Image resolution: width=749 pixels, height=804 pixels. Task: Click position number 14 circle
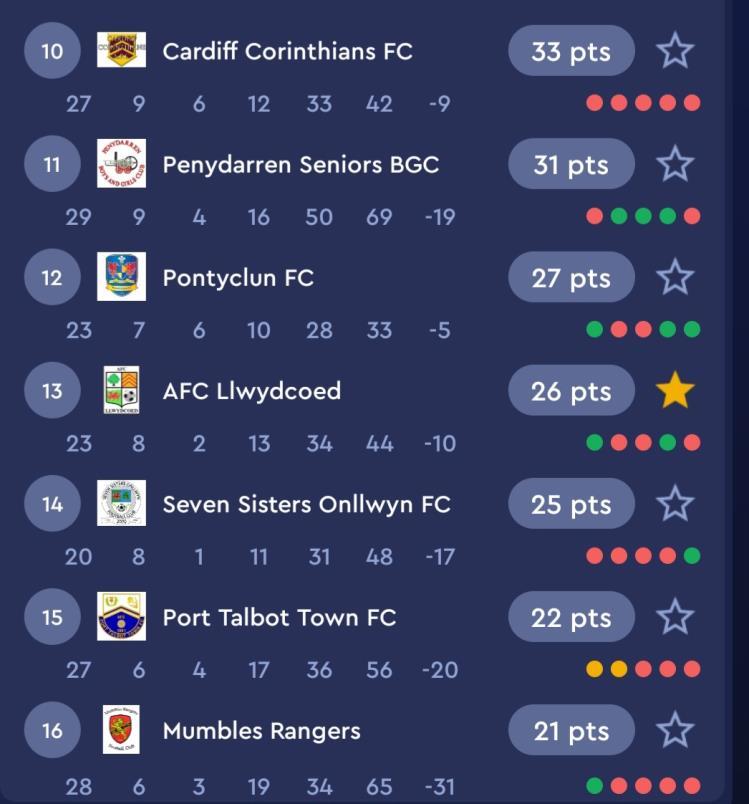coord(52,504)
